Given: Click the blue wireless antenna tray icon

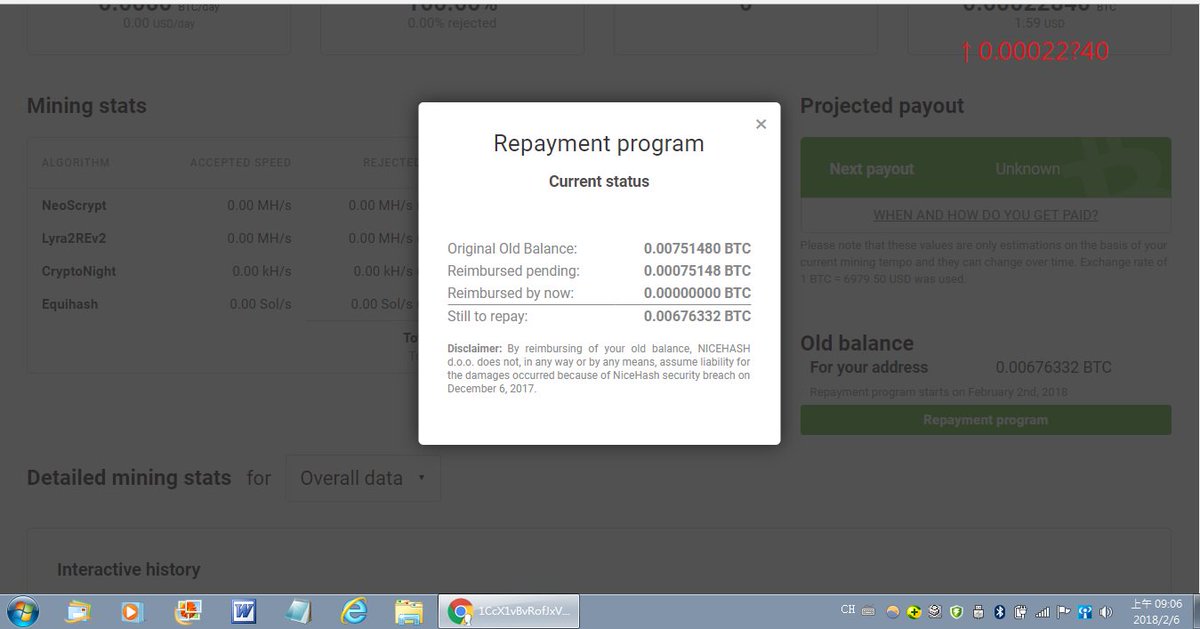Looking at the screenshot, I should tap(1085, 612).
